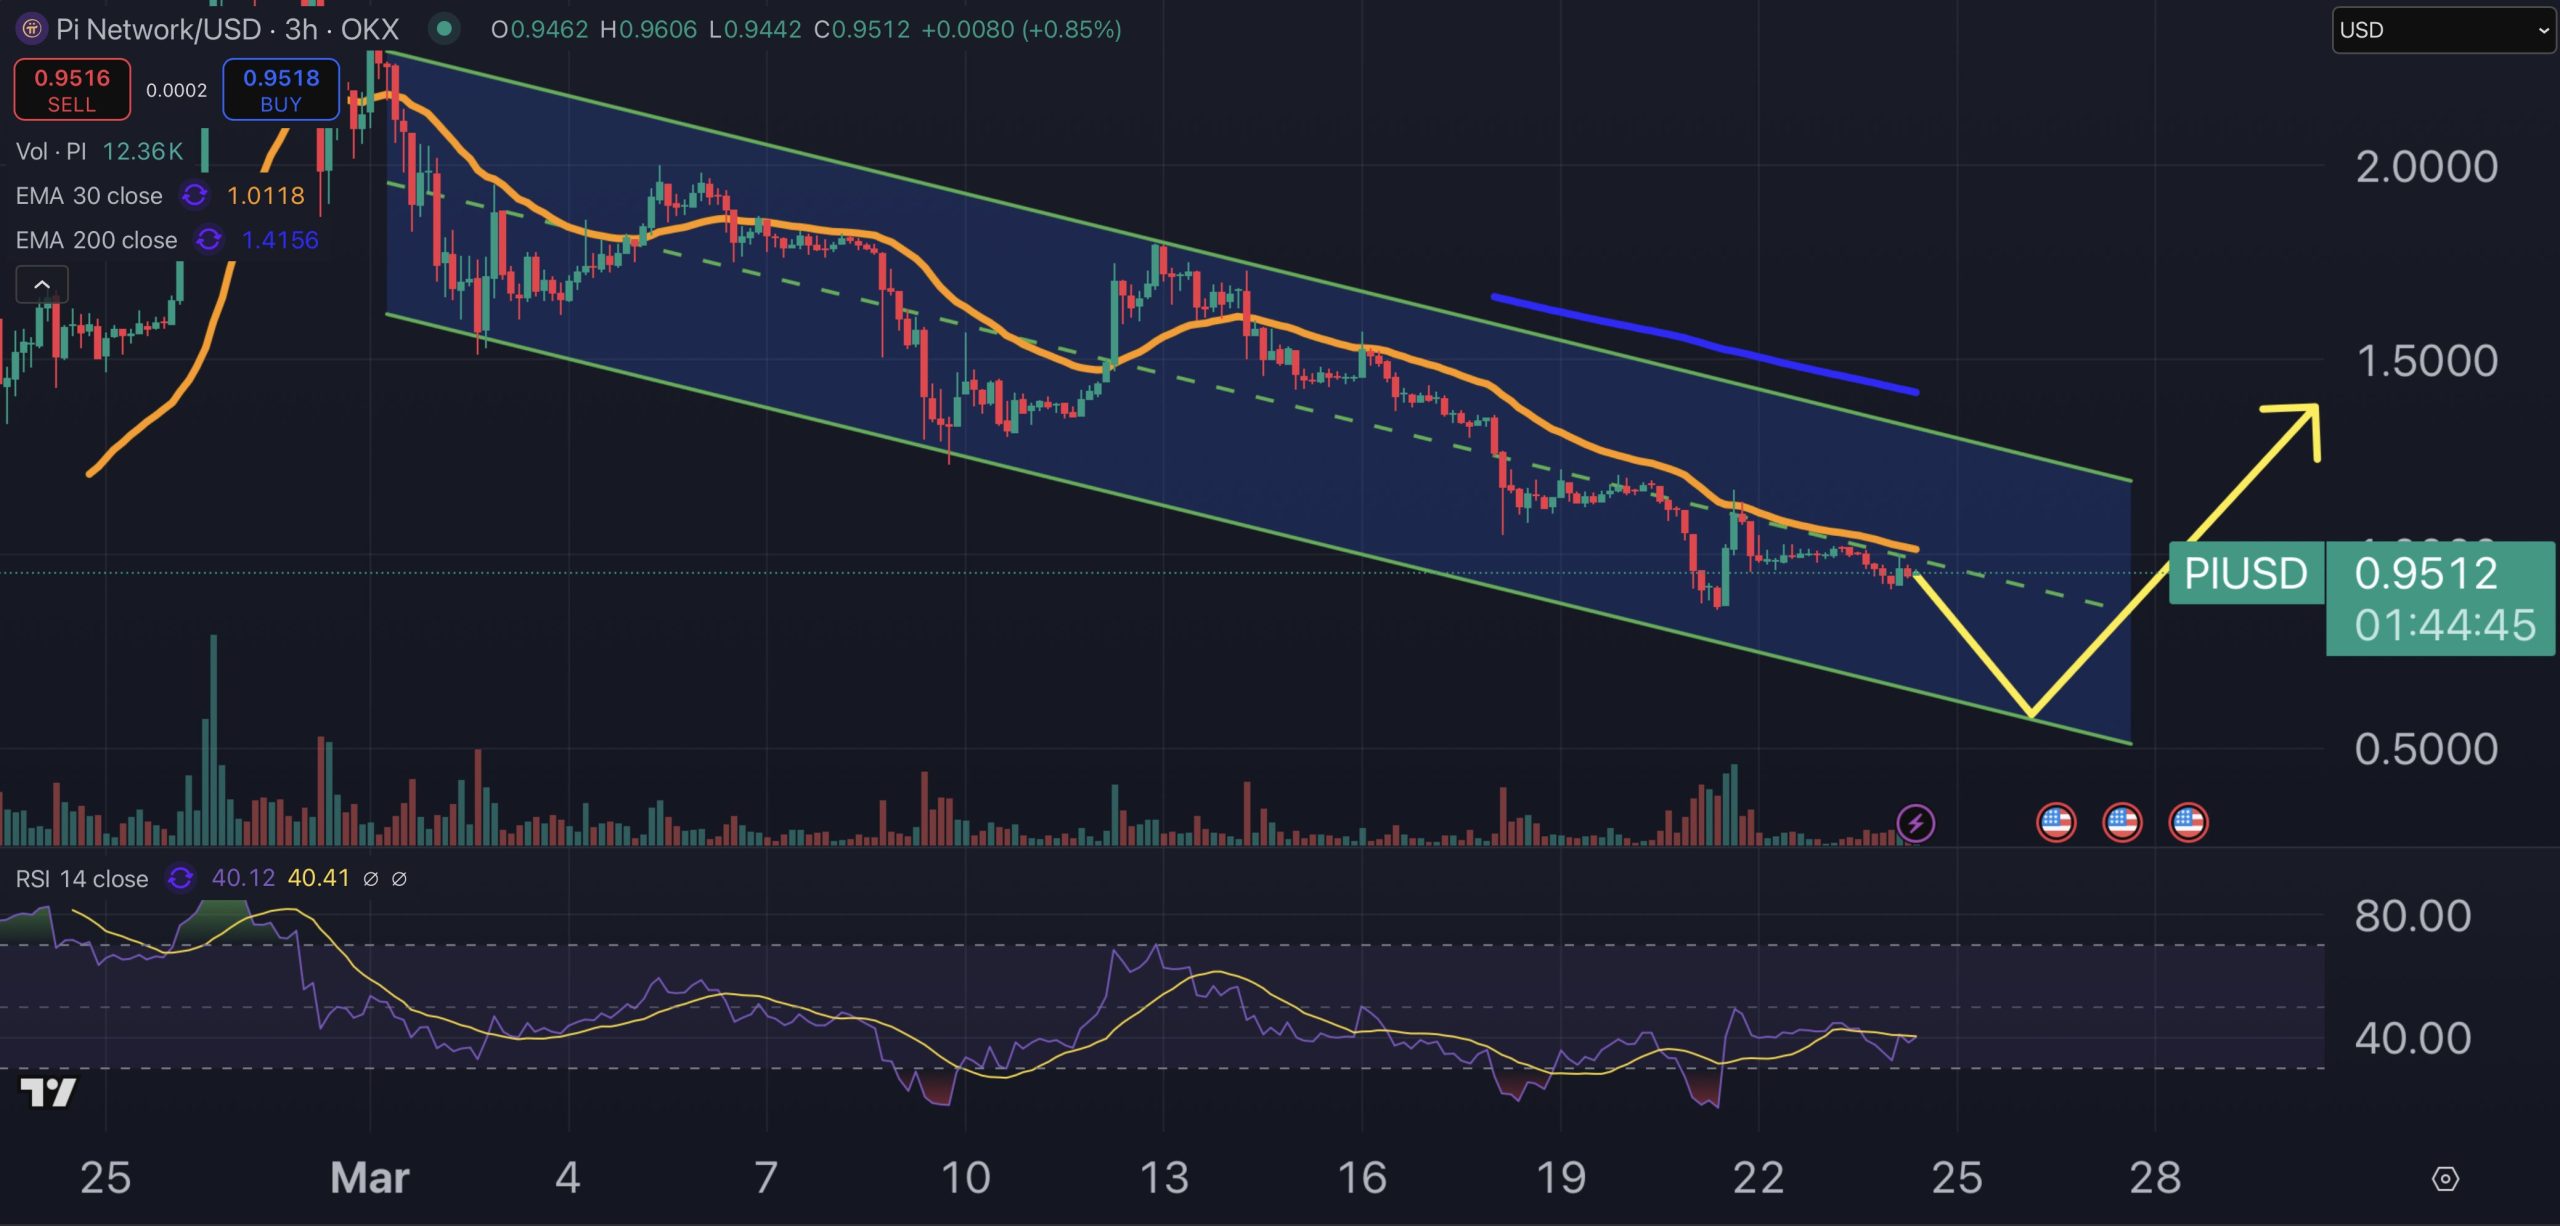Click the refresh icon beside EMA 30 close
Image resolution: width=2560 pixels, height=1226 pixels.
click(x=196, y=196)
